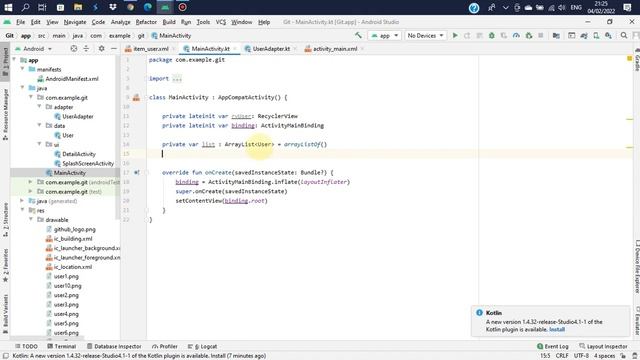
Task: Click the project panel settings gear icon
Action: click(x=101, y=49)
